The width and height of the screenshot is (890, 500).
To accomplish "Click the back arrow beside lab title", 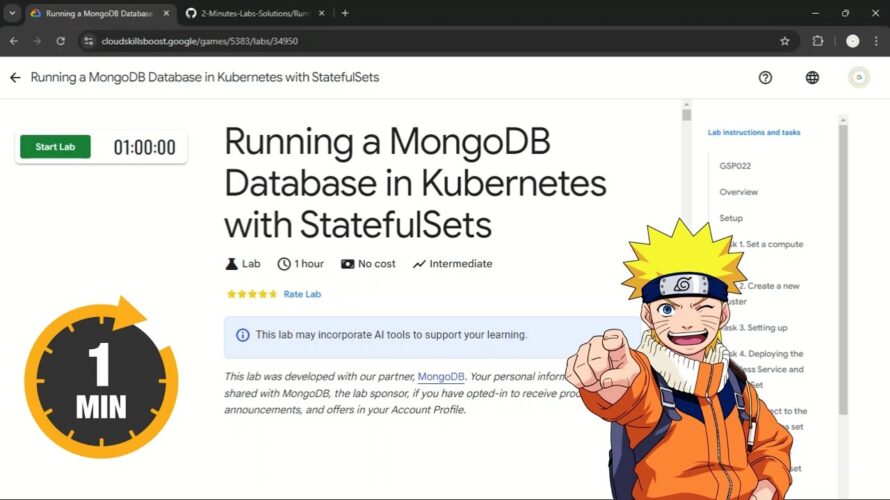I will (x=15, y=77).
